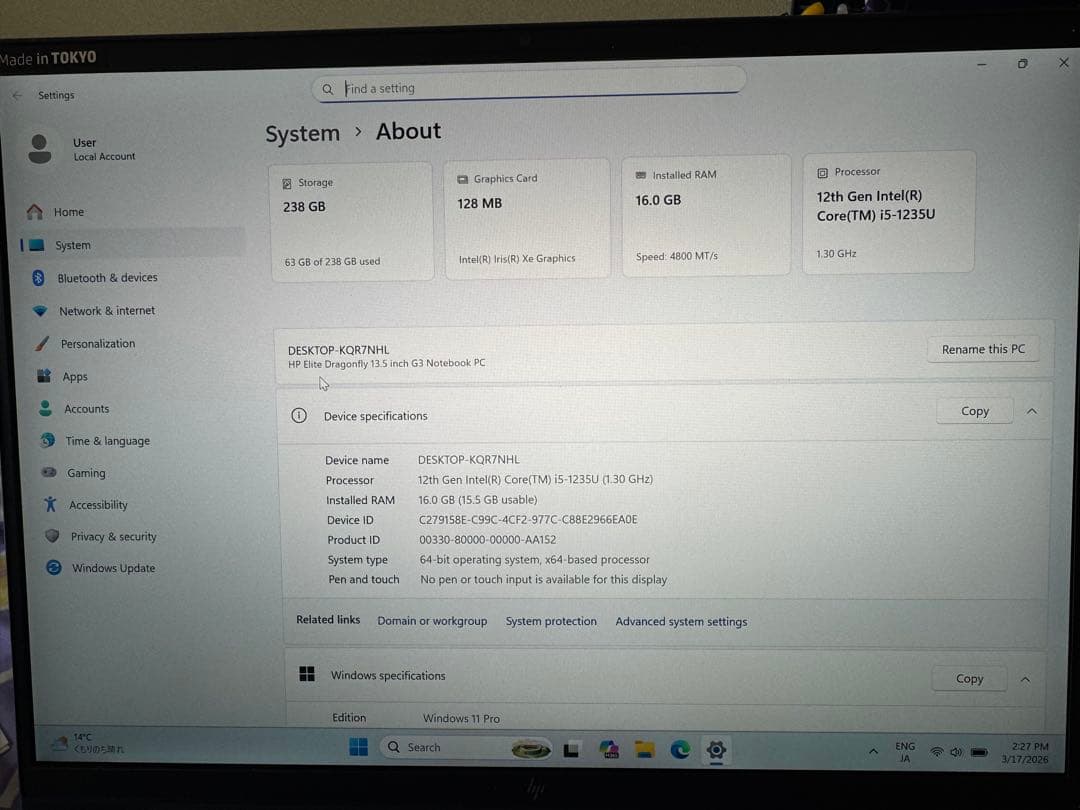Go to the Home settings page
The width and height of the screenshot is (1080, 810).
[68, 211]
